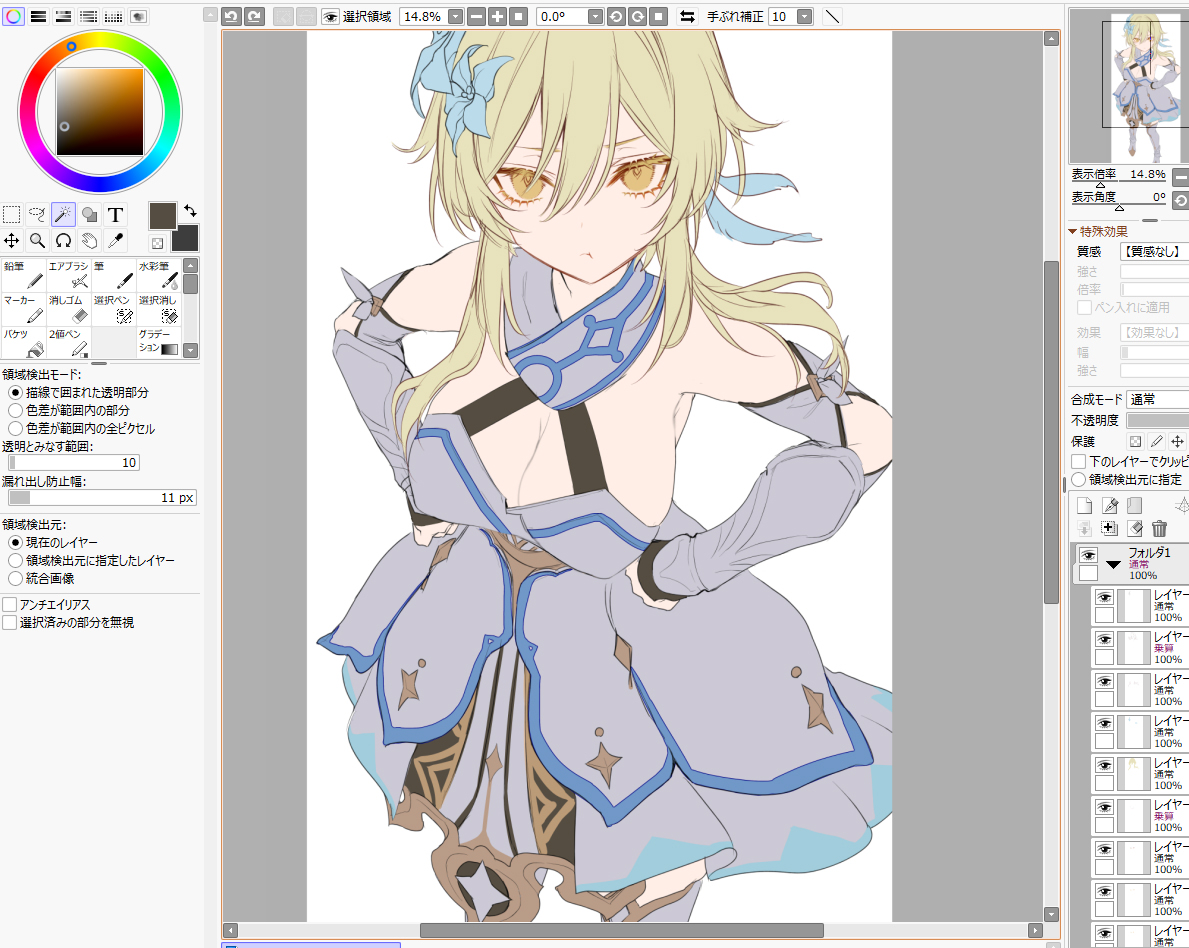Pick the eyedropper color picker tool

point(116,240)
